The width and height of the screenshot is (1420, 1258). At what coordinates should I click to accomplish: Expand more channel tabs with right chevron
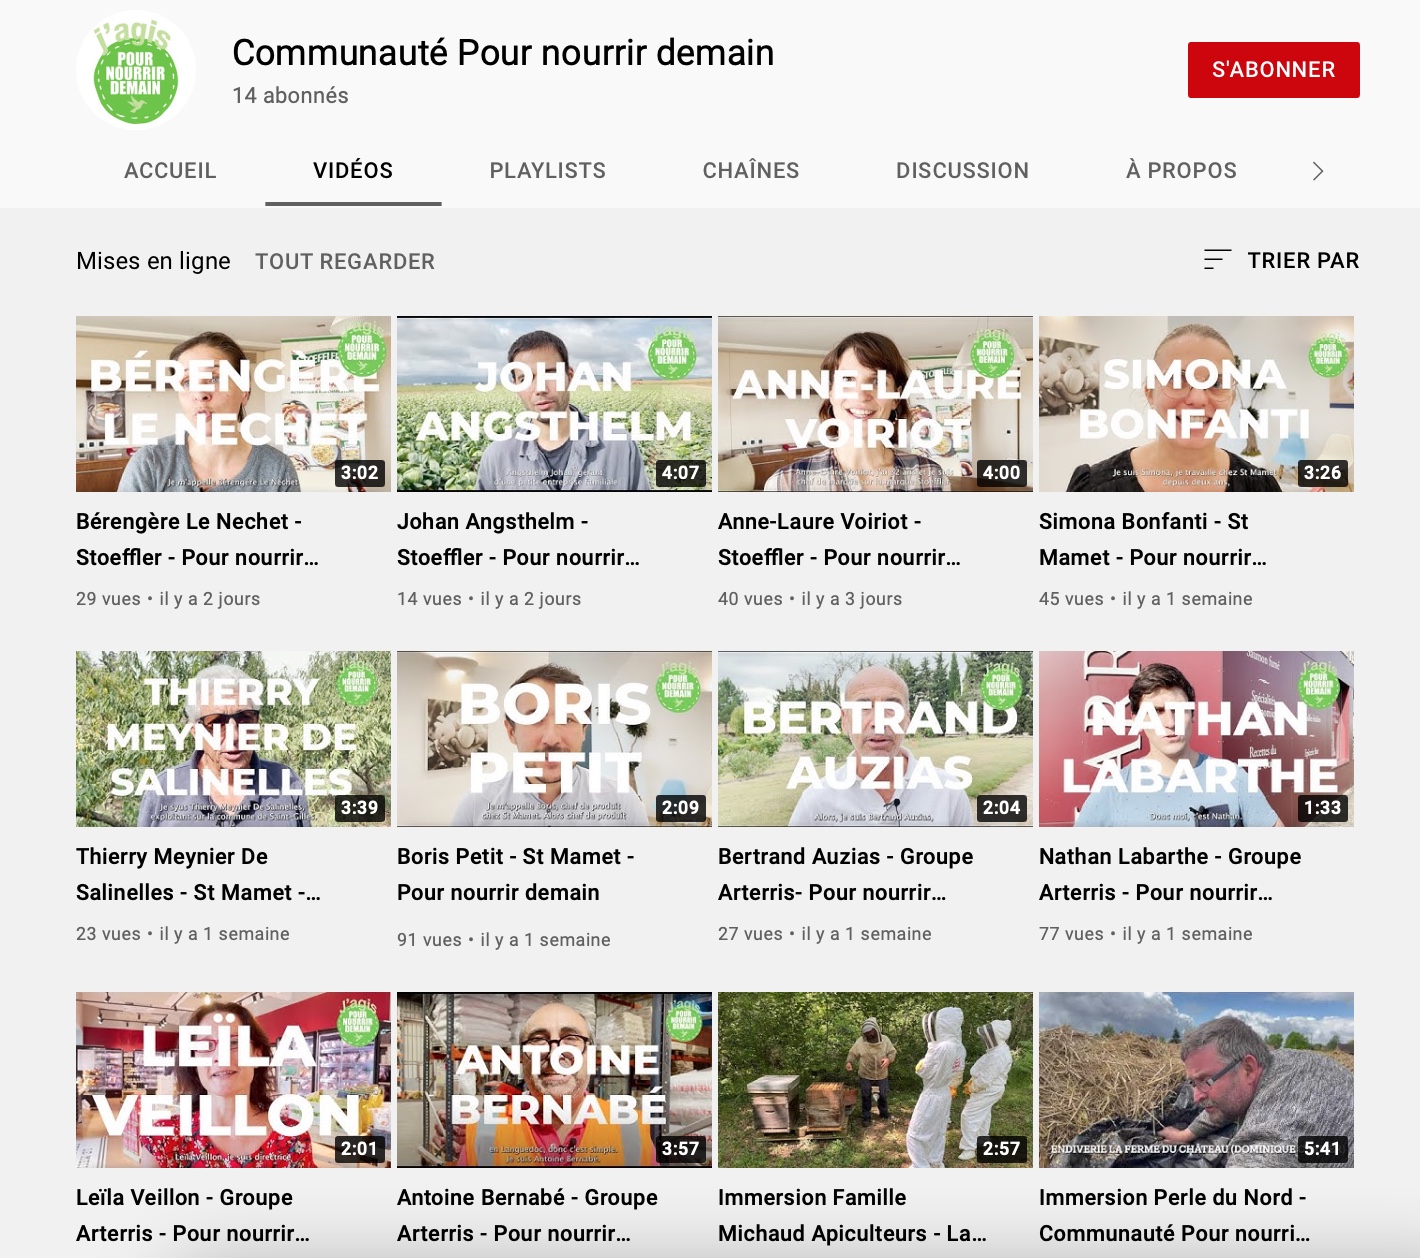pos(1317,171)
